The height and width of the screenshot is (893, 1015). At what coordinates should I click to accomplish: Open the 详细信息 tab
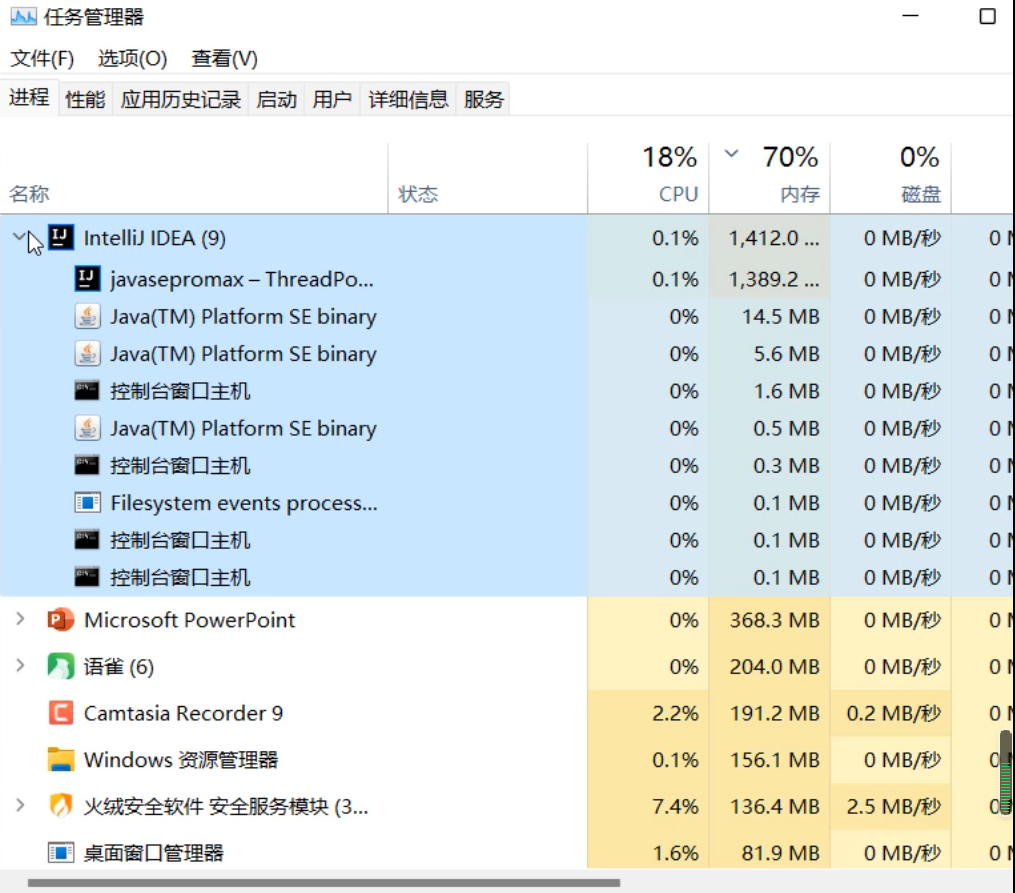click(408, 99)
